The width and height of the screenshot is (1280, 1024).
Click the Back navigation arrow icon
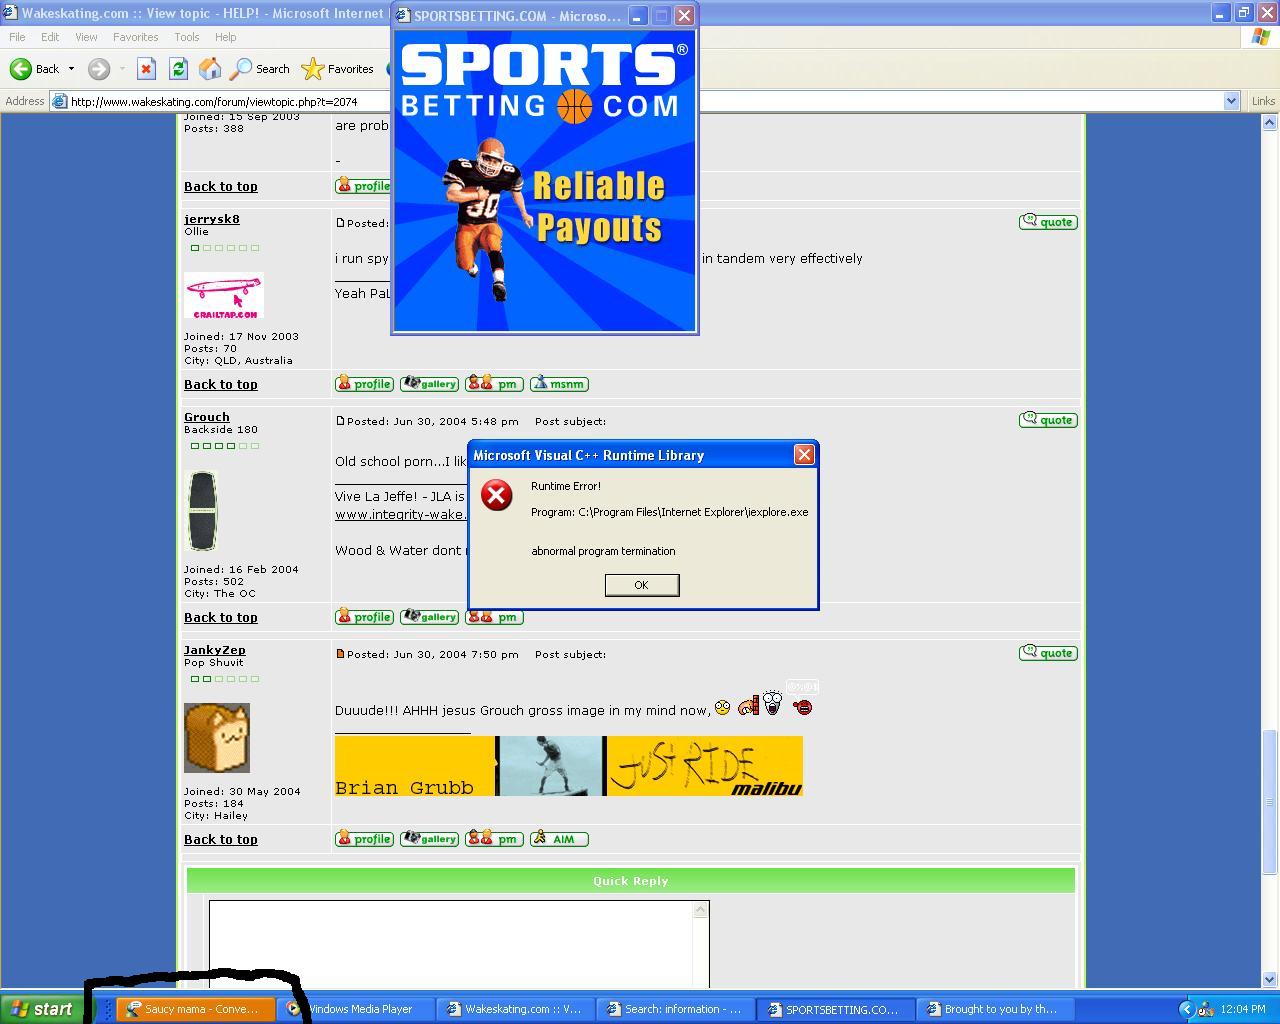[x=21, y=69]
